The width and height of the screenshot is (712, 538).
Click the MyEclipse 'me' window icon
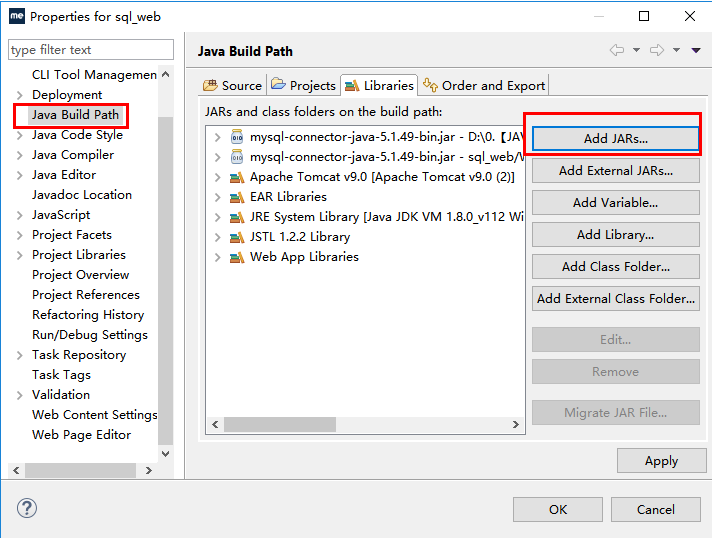coord(17,16)
